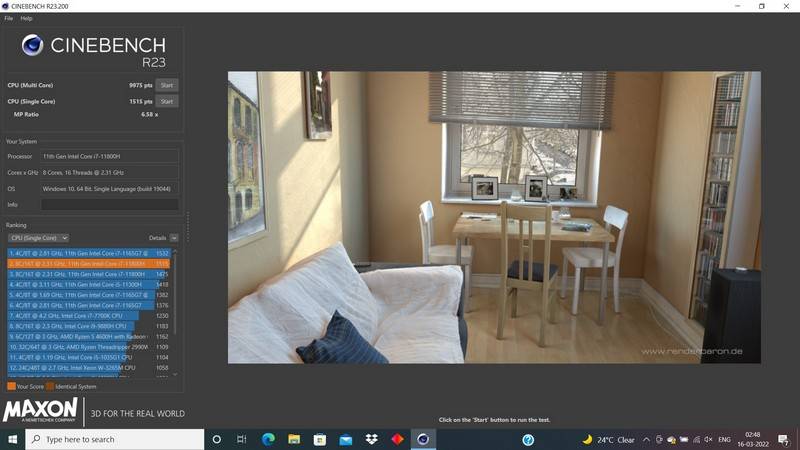Open Dropbox from the taskbar

point(372,439)
